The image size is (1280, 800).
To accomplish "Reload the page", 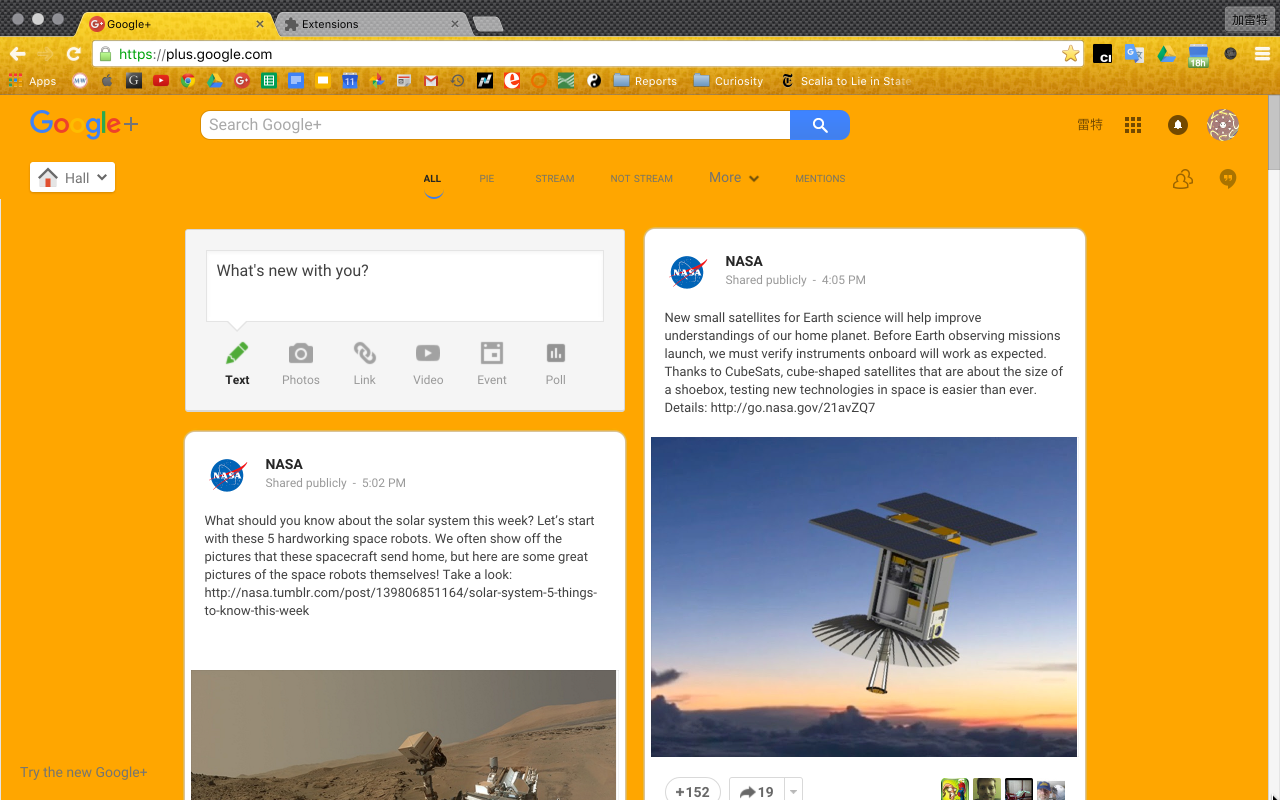I will pyautogui.click(x=73, y=54).
